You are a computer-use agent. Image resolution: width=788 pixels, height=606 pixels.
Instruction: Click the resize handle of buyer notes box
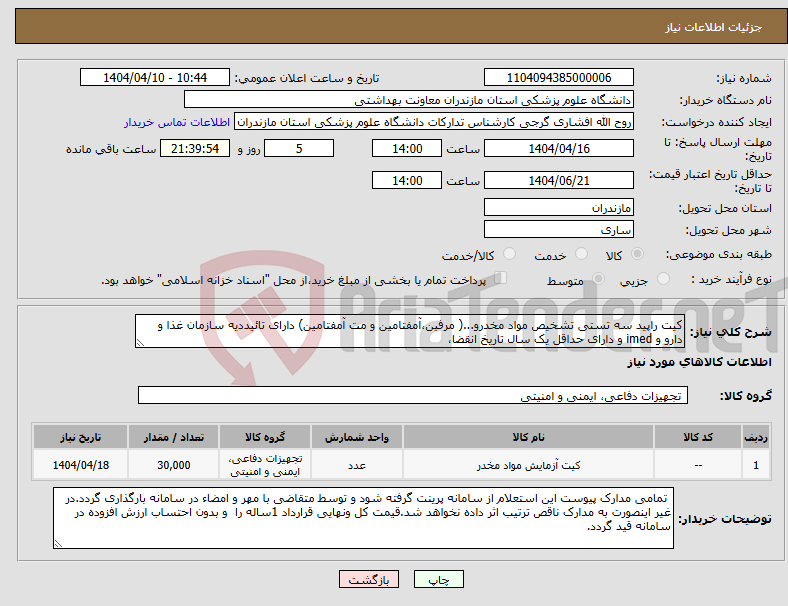(58, 543)
